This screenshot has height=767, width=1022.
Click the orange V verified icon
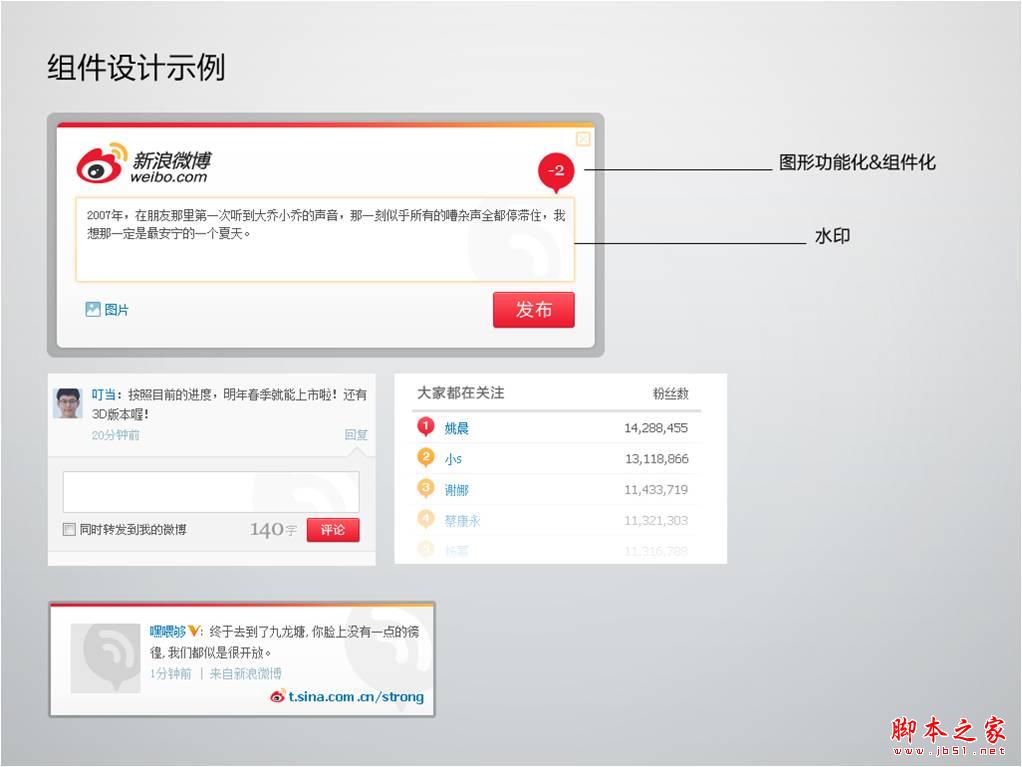(194, 632)
